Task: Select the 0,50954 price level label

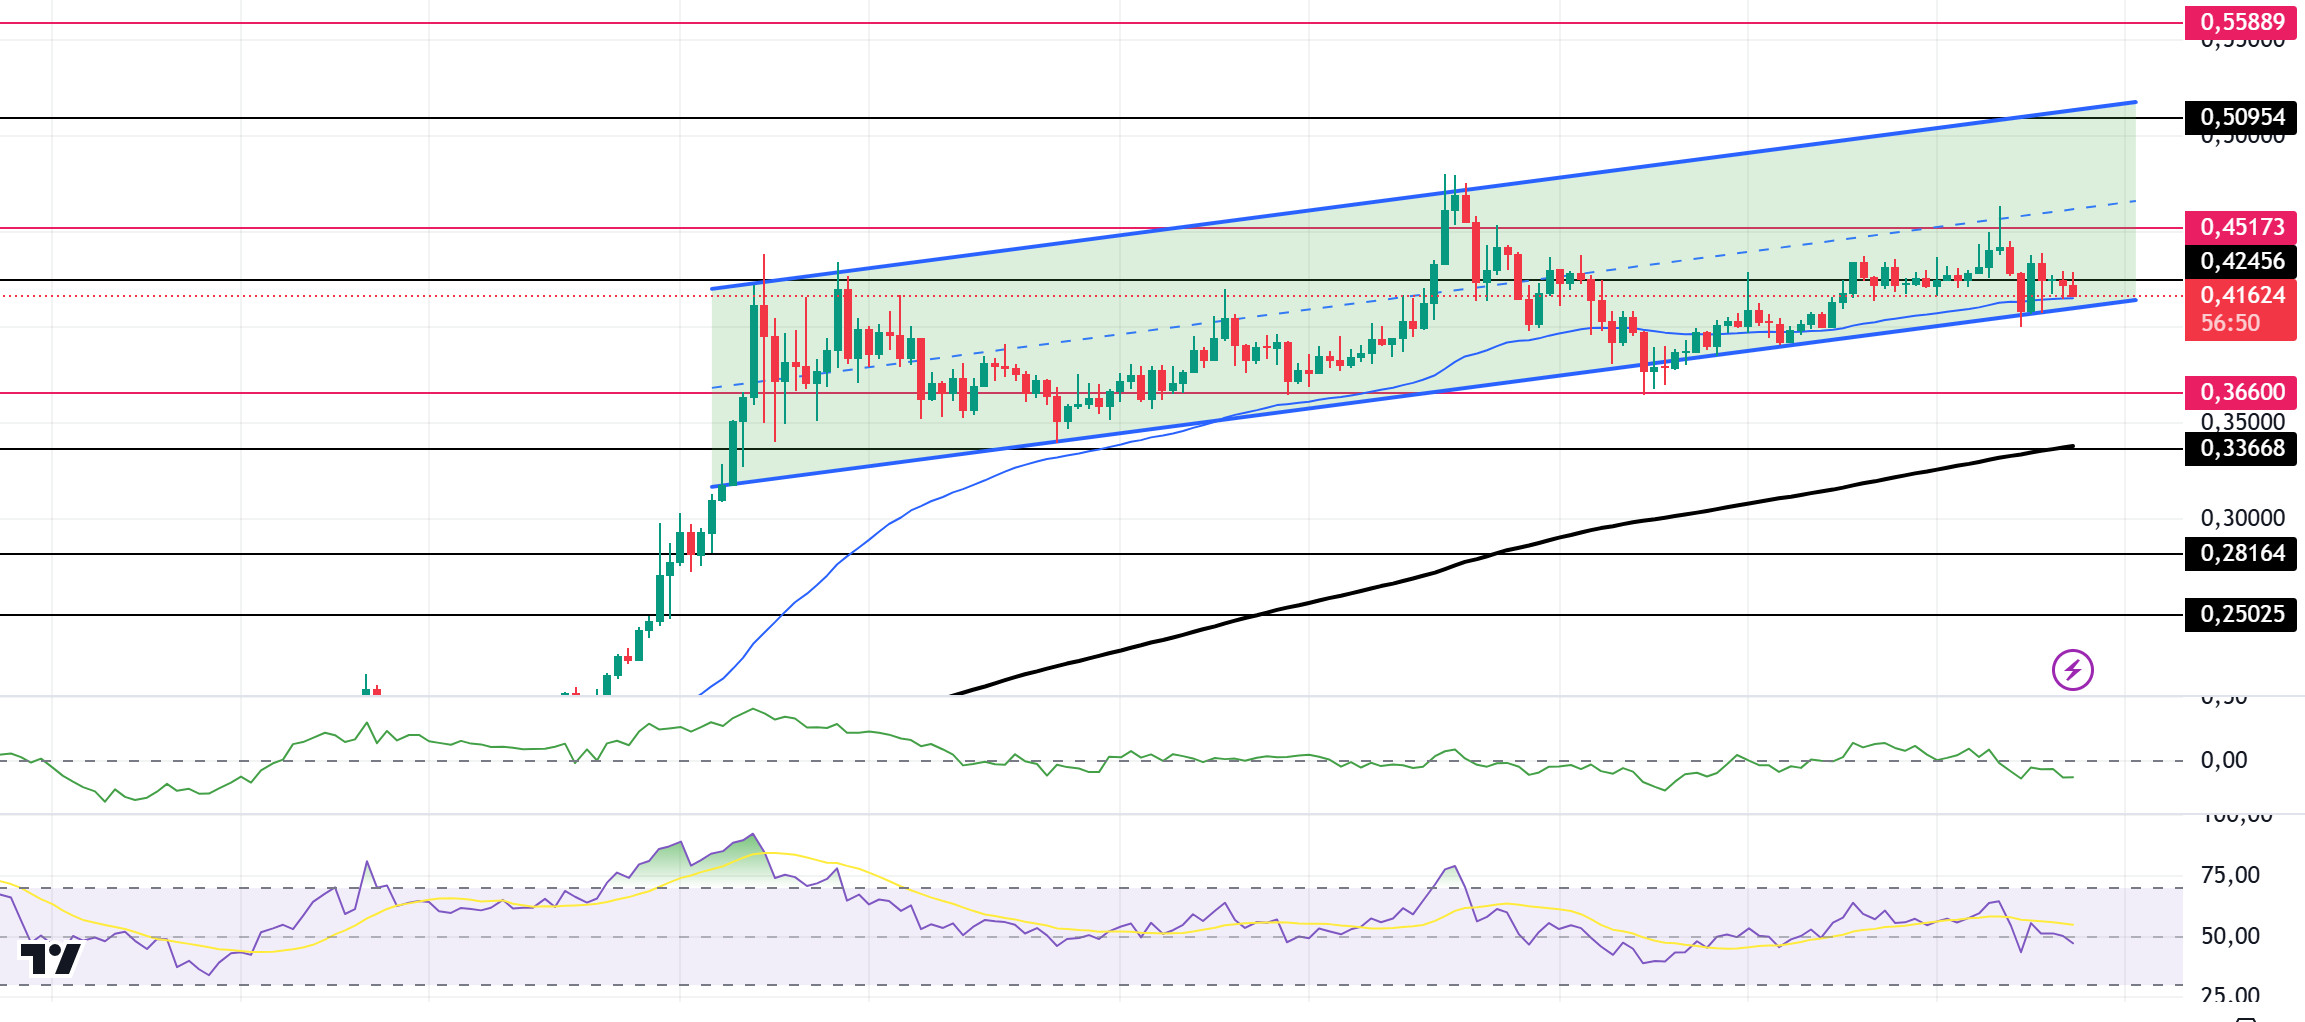Action: coord(2241,117)
